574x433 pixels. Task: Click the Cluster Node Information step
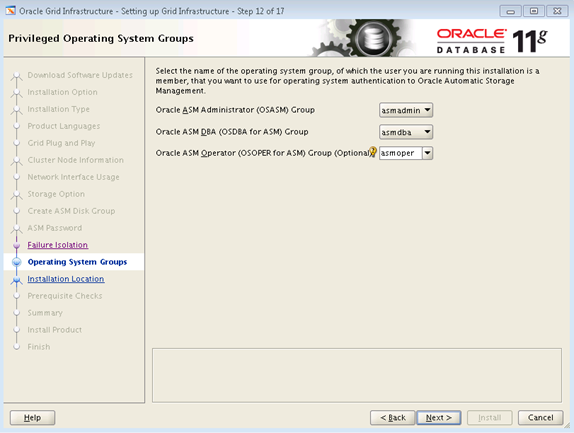(75, 160)
